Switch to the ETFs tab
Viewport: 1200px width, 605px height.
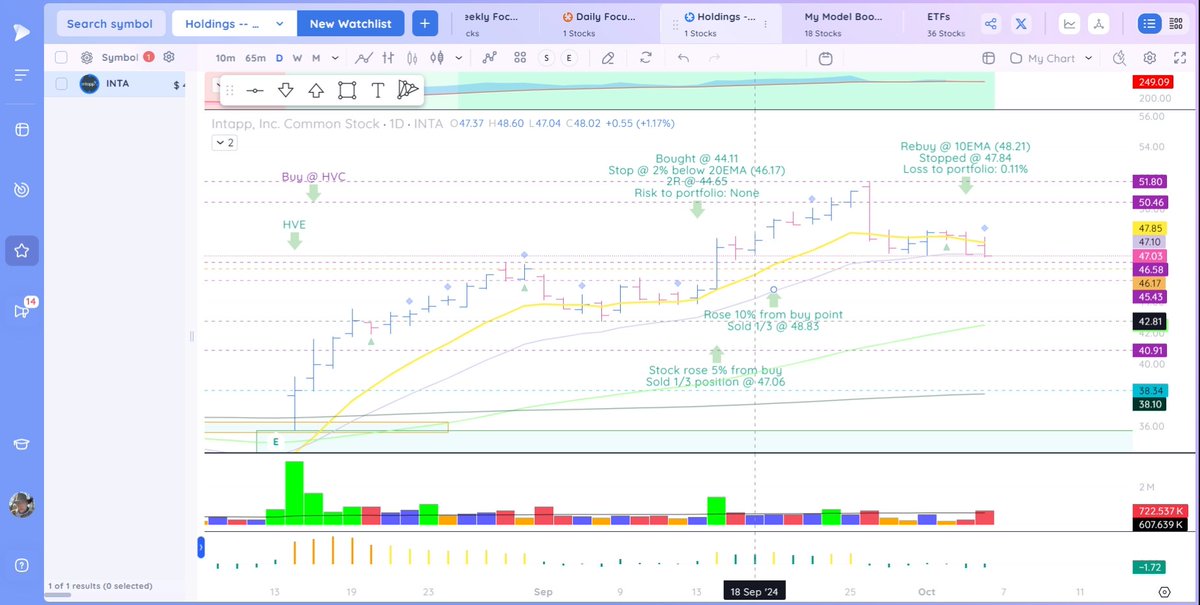945,23
